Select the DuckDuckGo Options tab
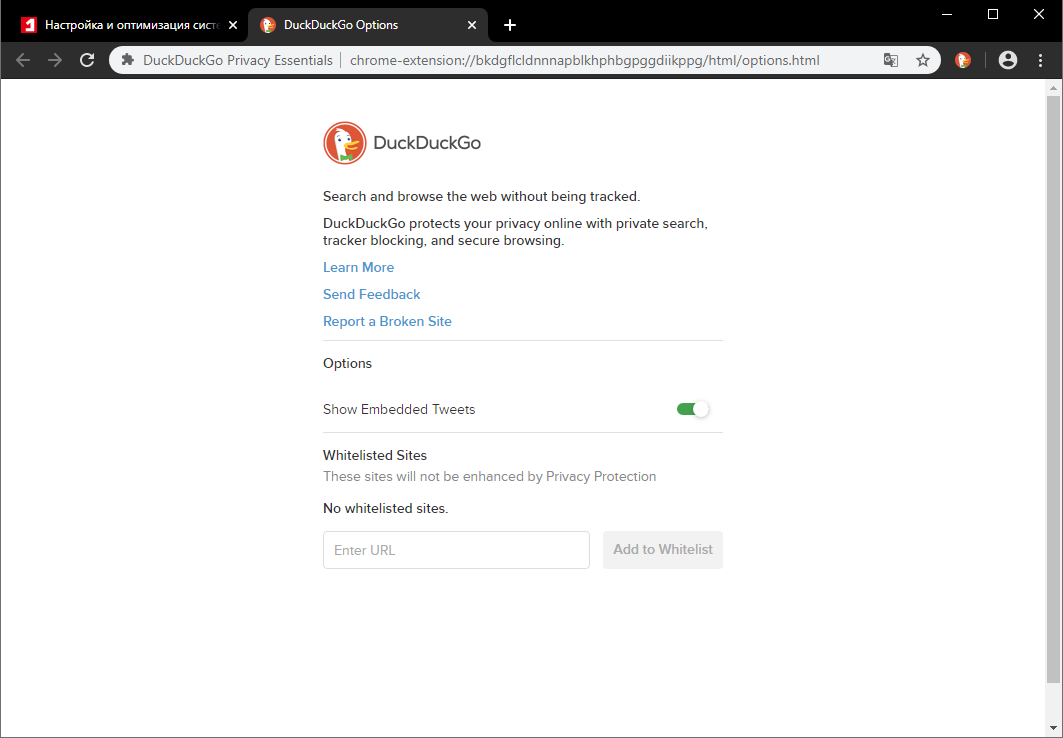Viewport: 1063px width, 738px height. pos(368,25)
